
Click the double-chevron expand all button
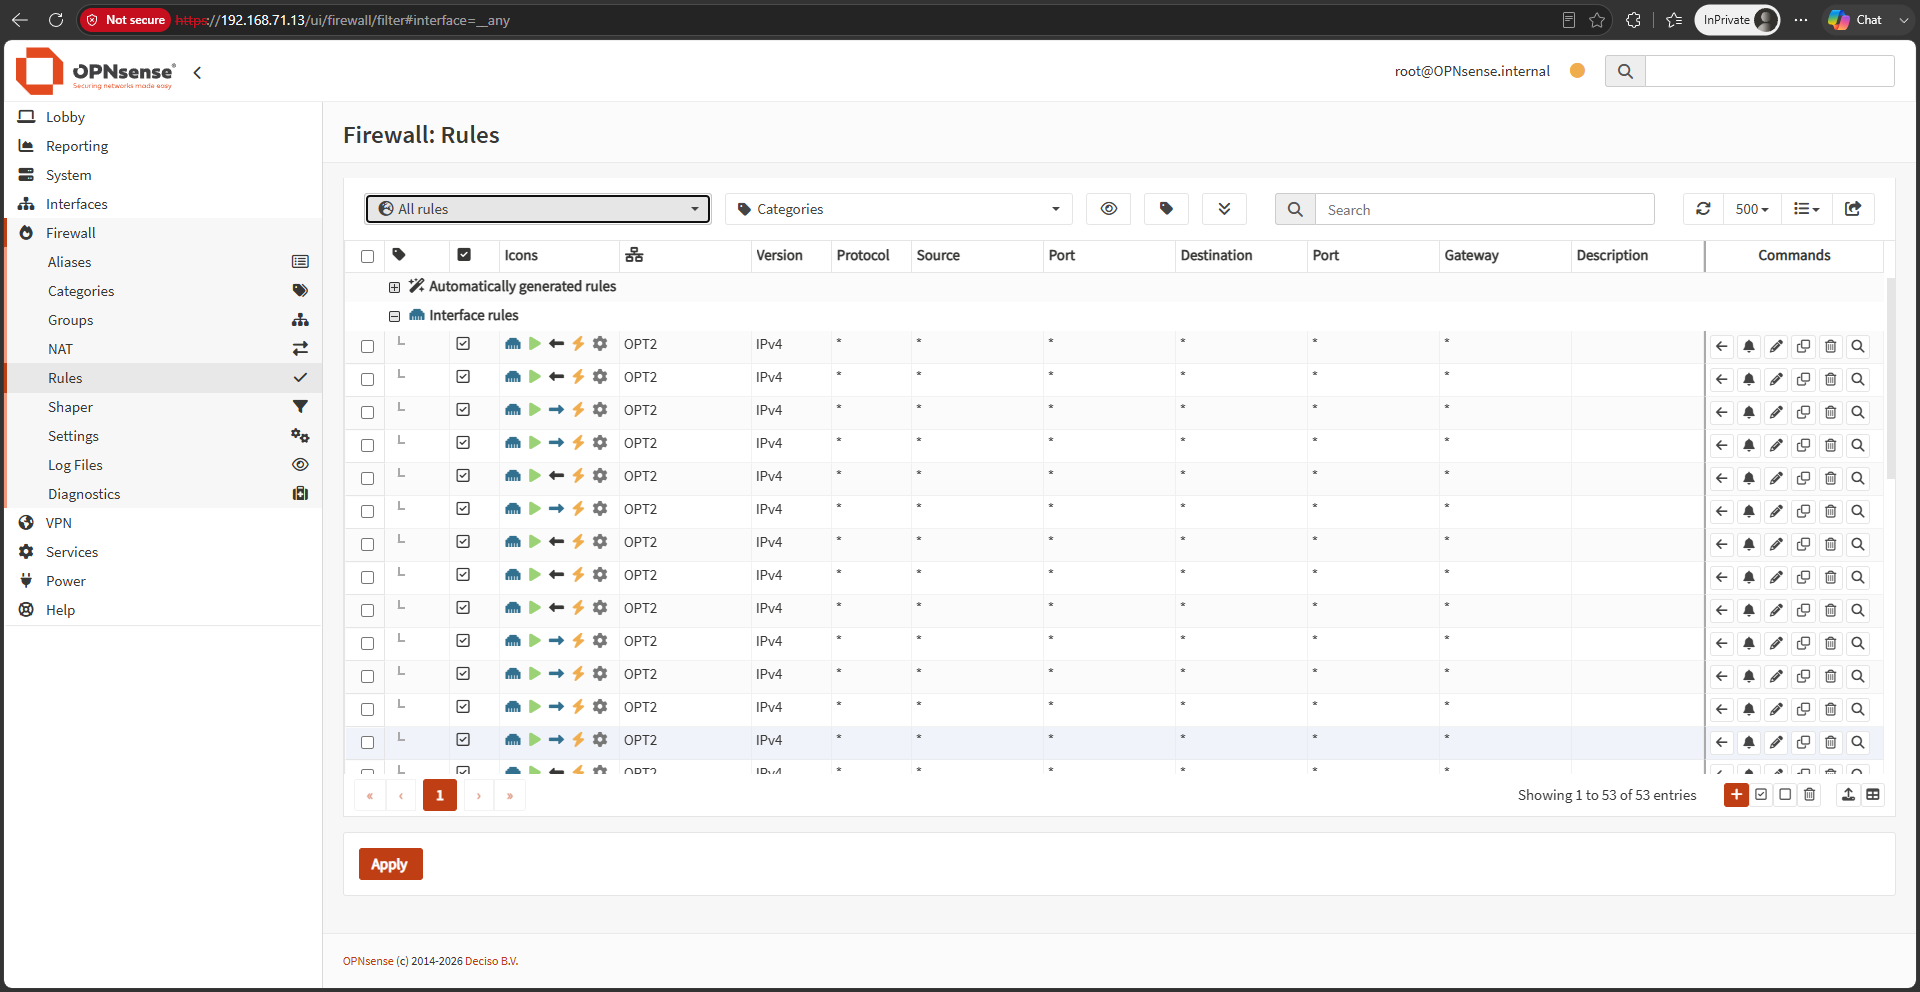[1224, 209]
